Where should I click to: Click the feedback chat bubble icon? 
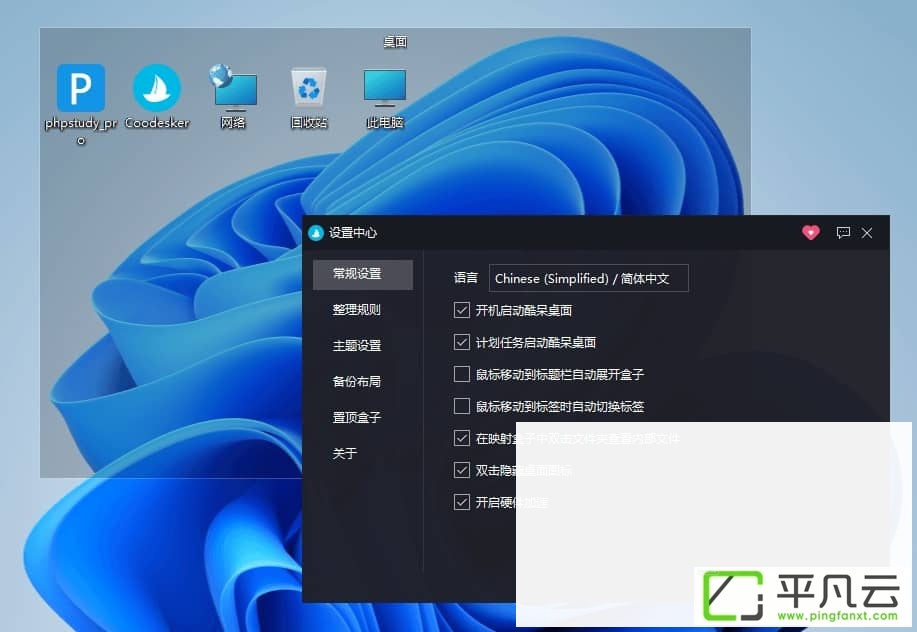click(x=843, y=233)
